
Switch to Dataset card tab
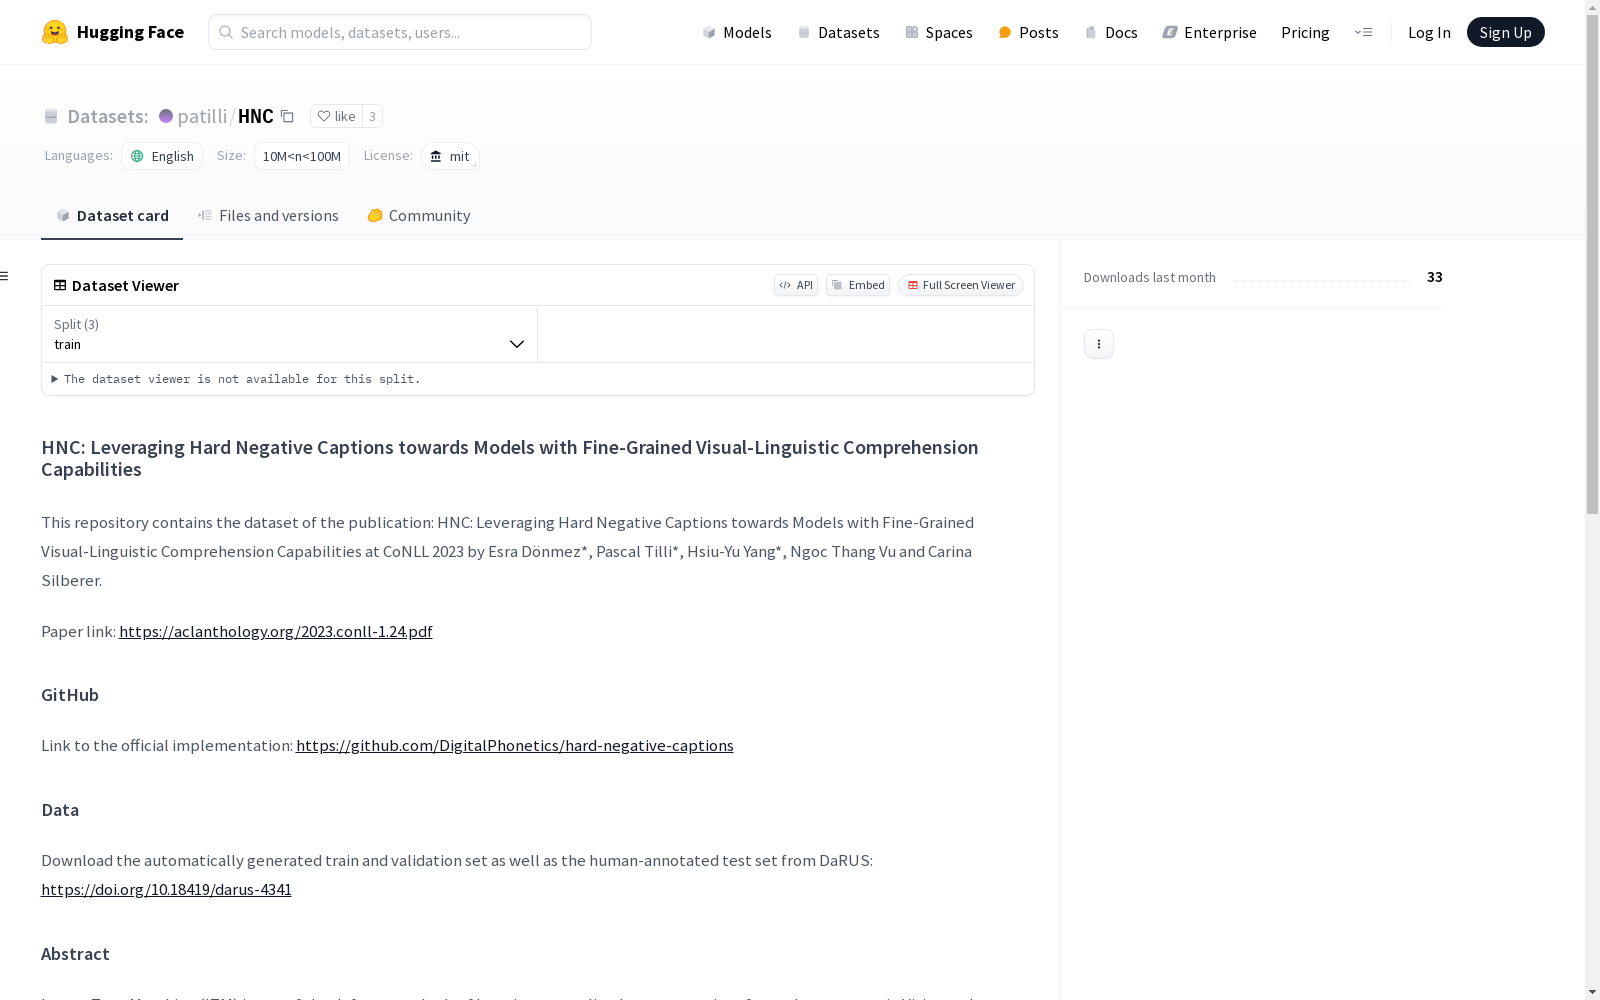click(x=112, y=215)
